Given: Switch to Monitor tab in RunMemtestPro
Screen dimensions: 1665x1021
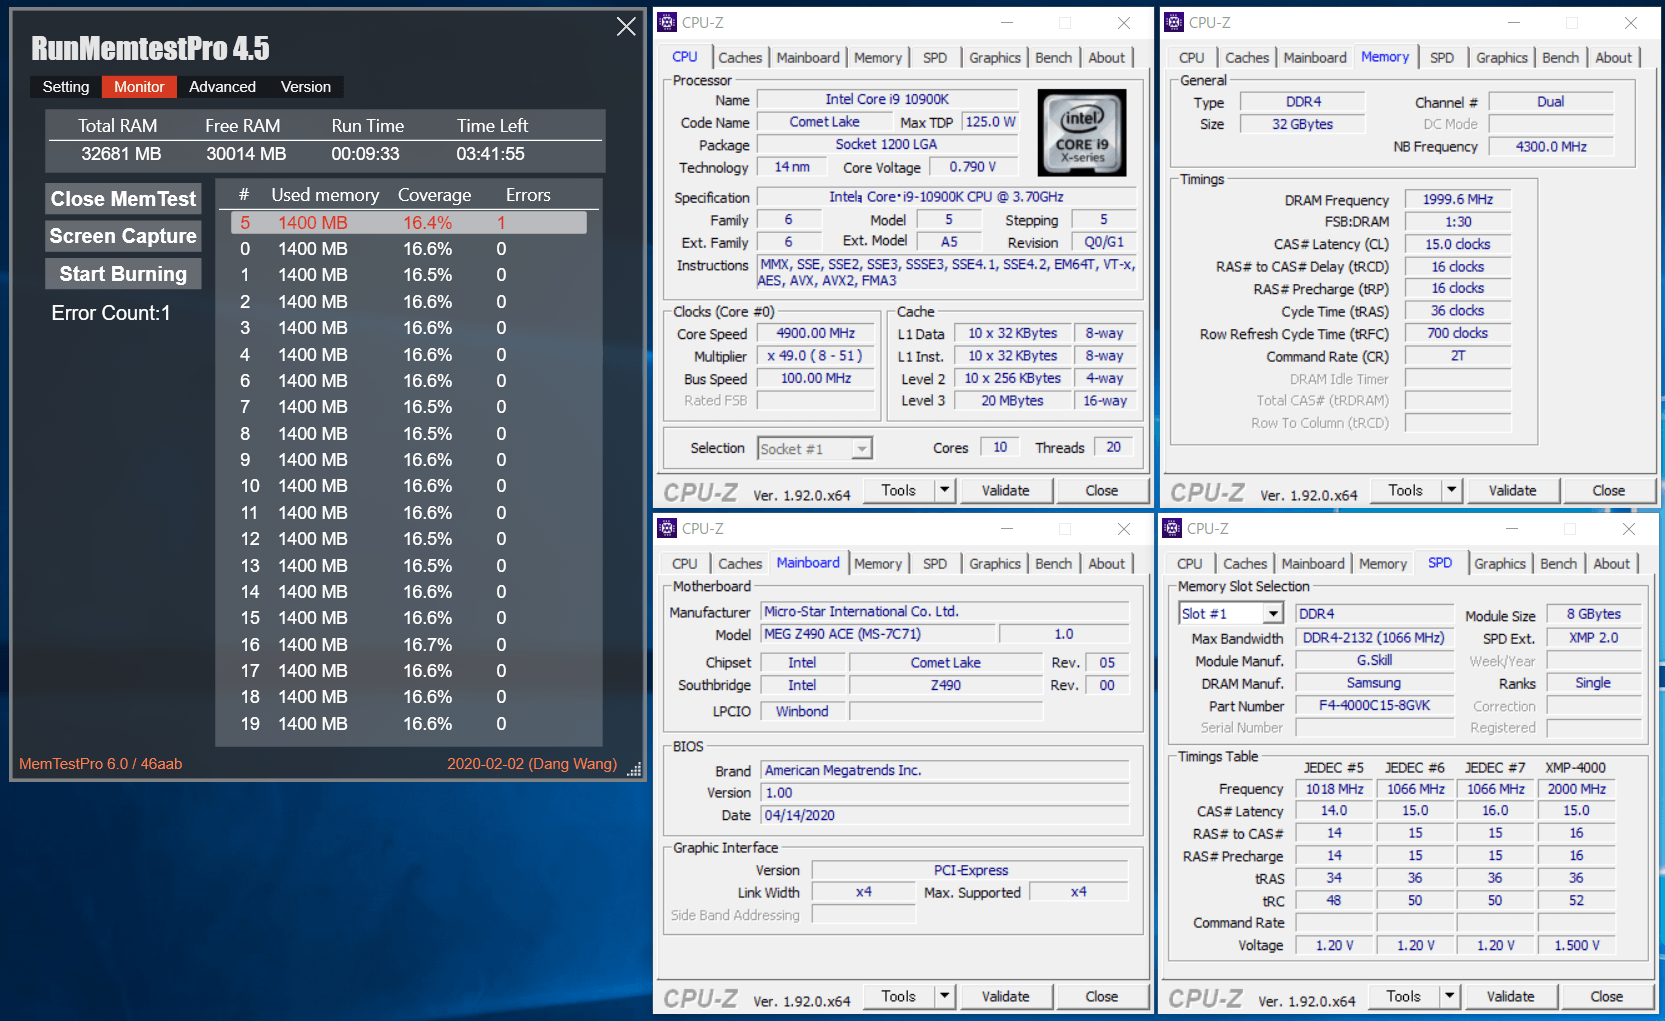Looking at the screenshot, I should [139, 87].
